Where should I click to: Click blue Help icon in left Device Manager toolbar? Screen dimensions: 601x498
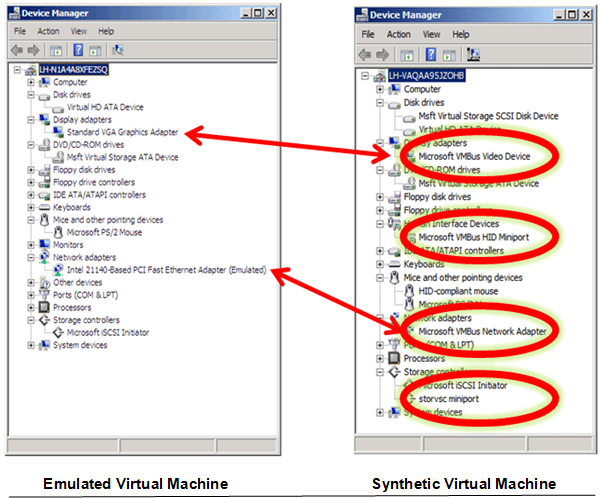(78, 50)
